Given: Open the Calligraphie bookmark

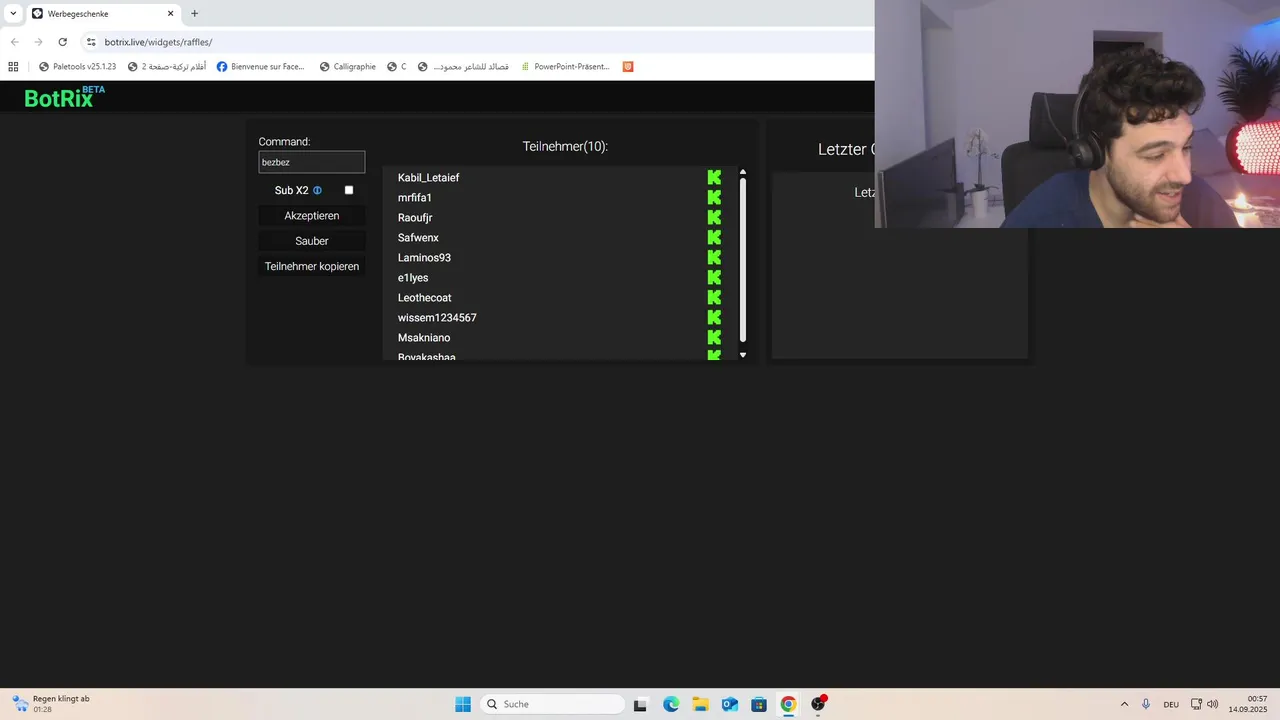Looking at the screenshot, I should click(348, 67).
